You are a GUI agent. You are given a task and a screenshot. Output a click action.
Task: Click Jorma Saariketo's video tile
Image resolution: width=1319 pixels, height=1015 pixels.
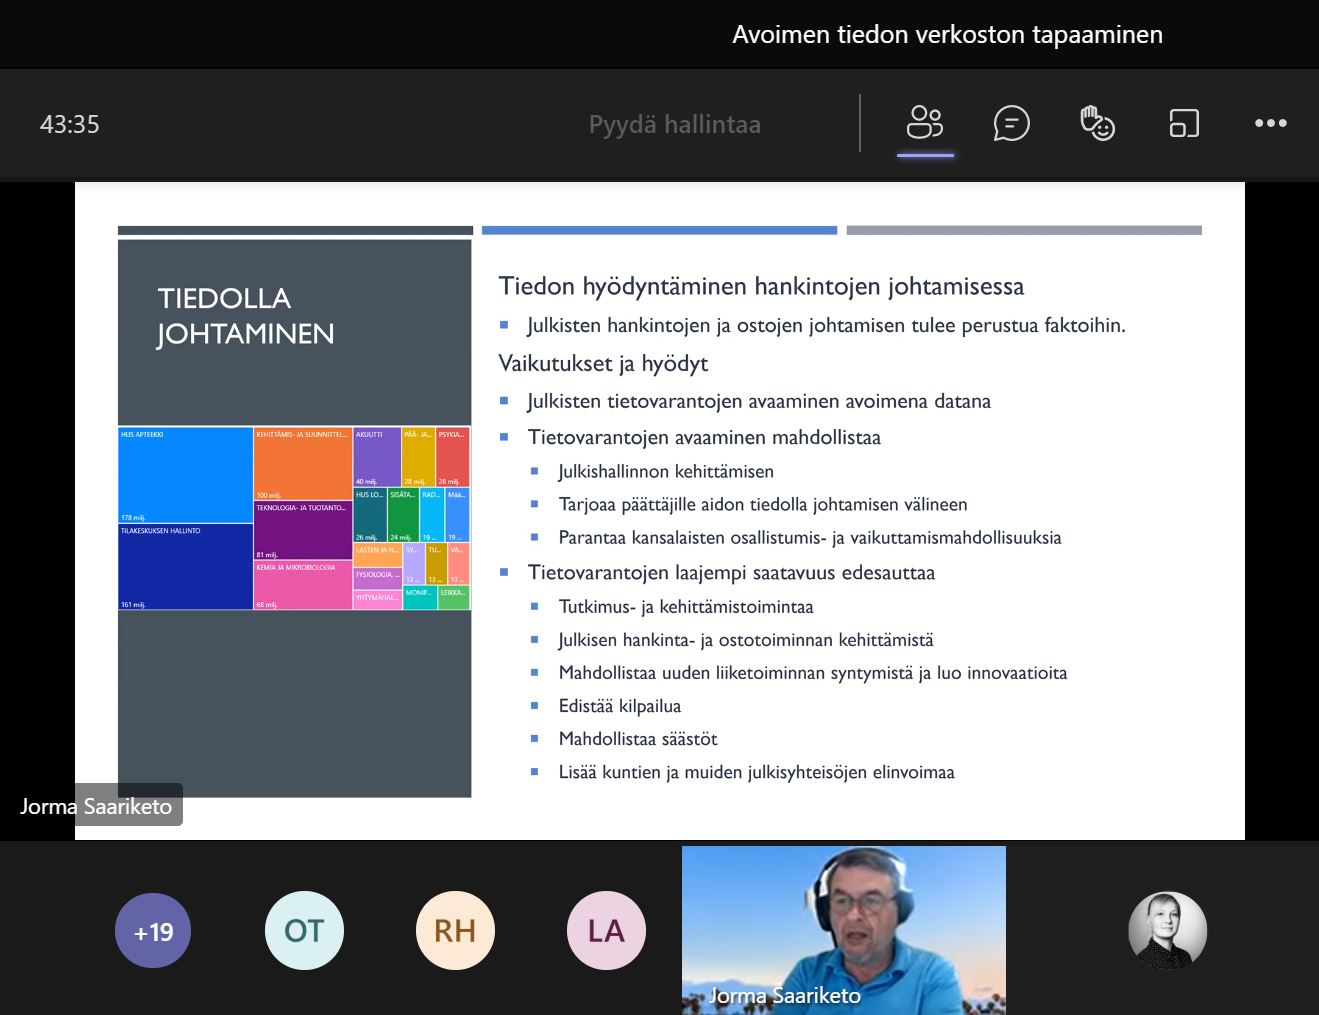[x=844, y=930]
